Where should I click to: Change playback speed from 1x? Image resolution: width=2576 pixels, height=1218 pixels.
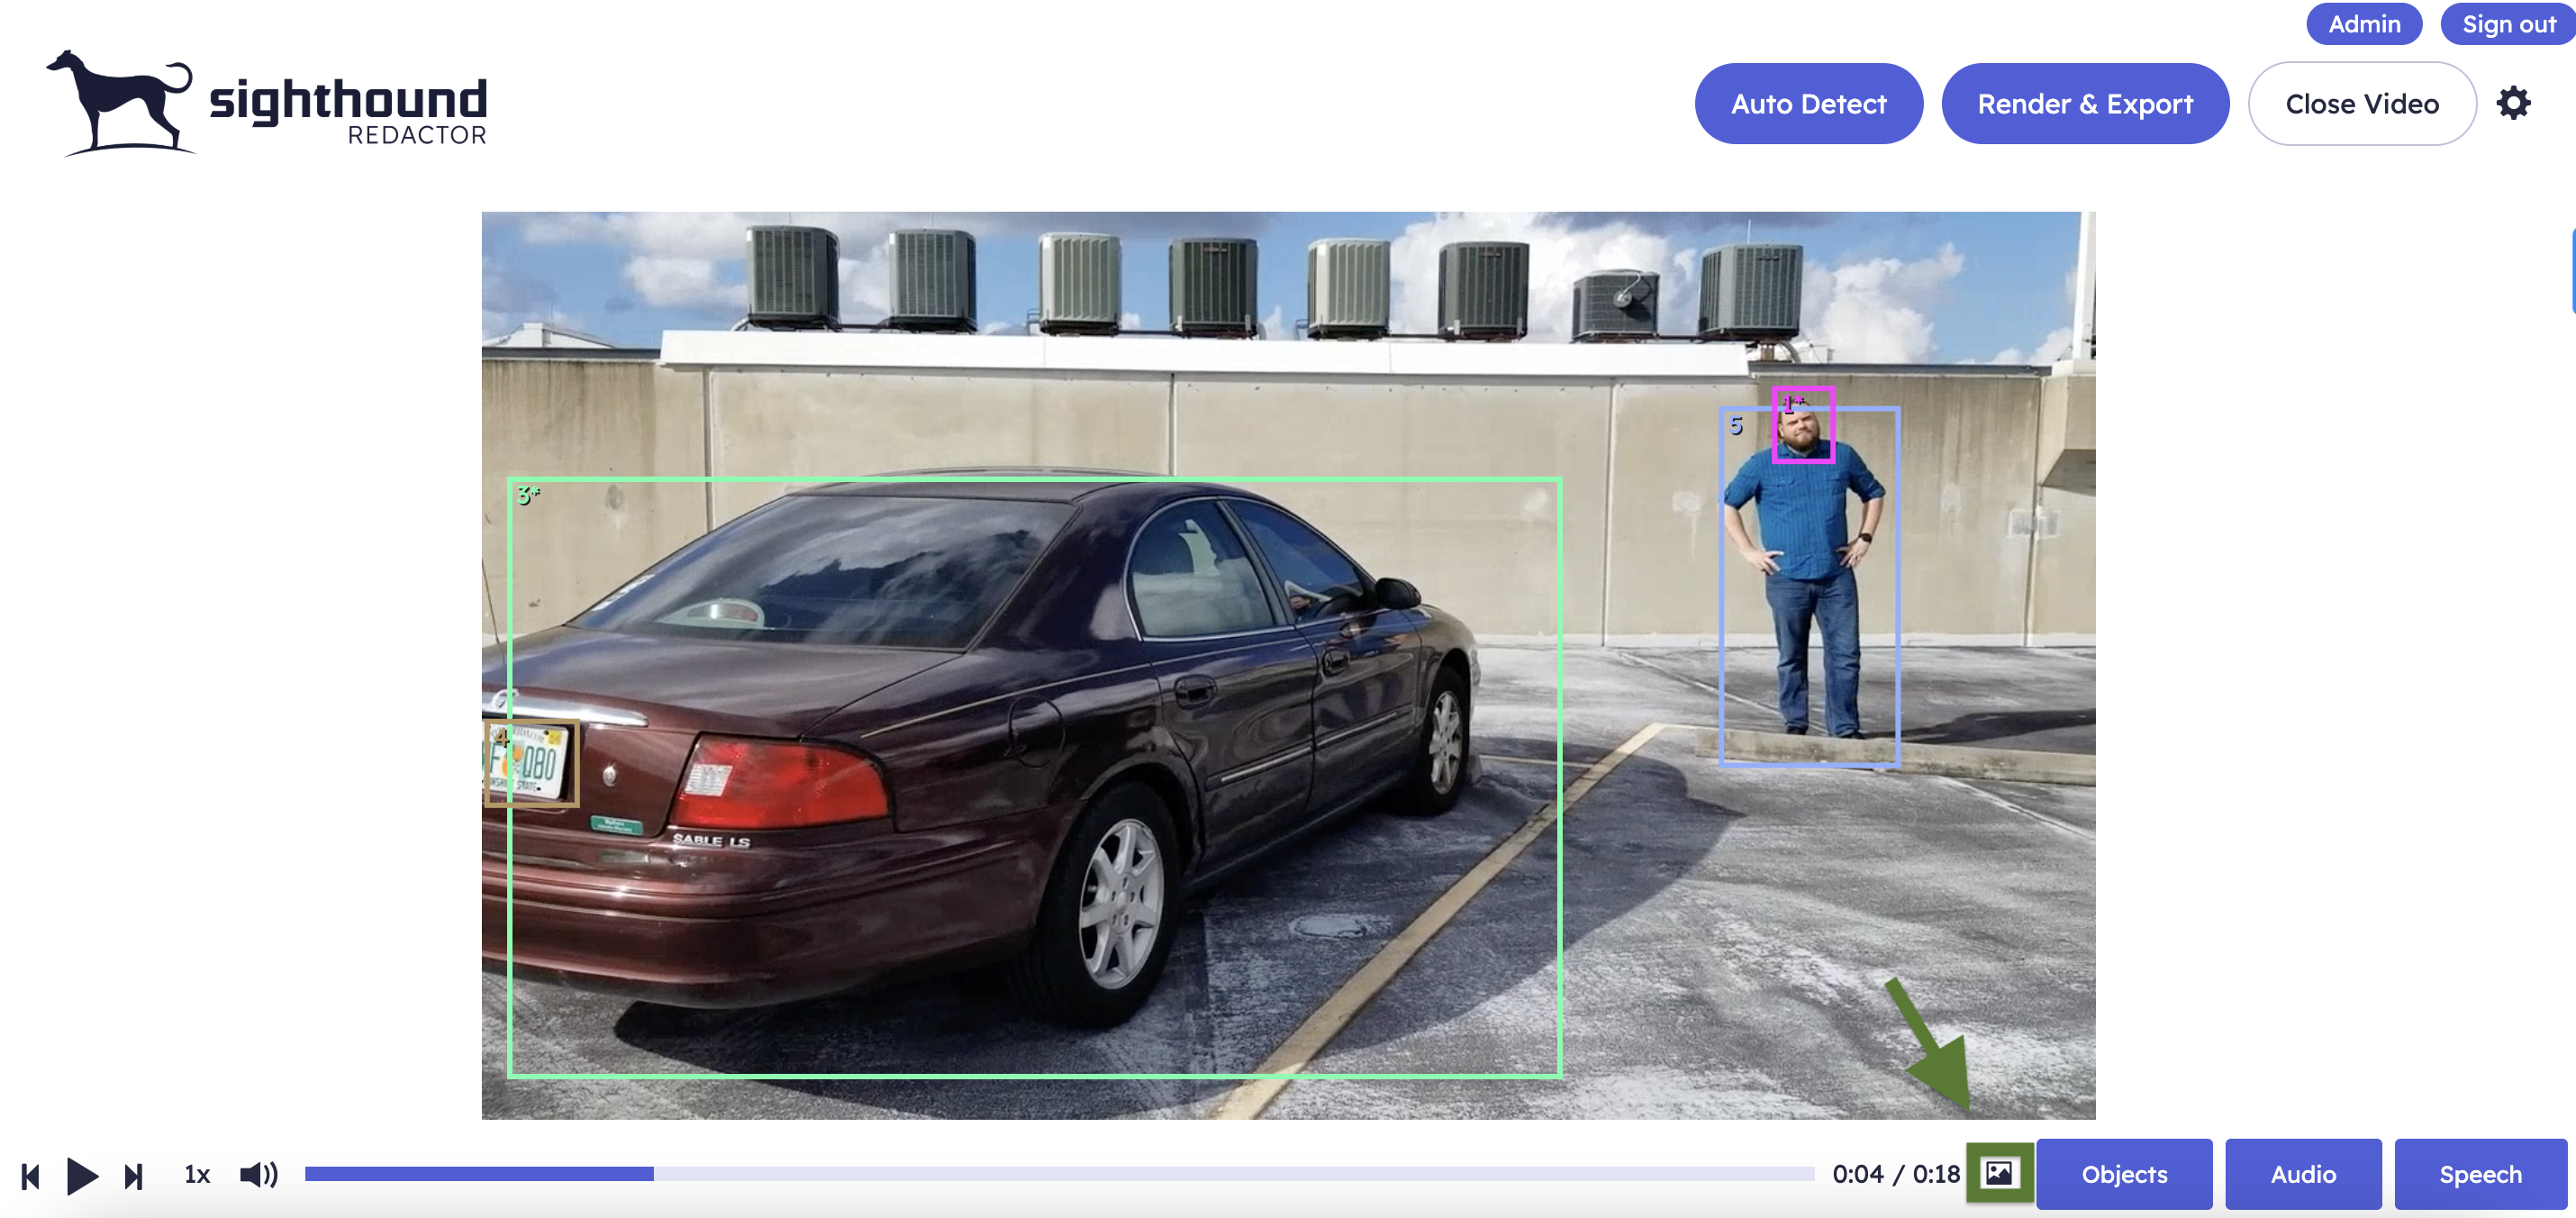coord(197,1176)
